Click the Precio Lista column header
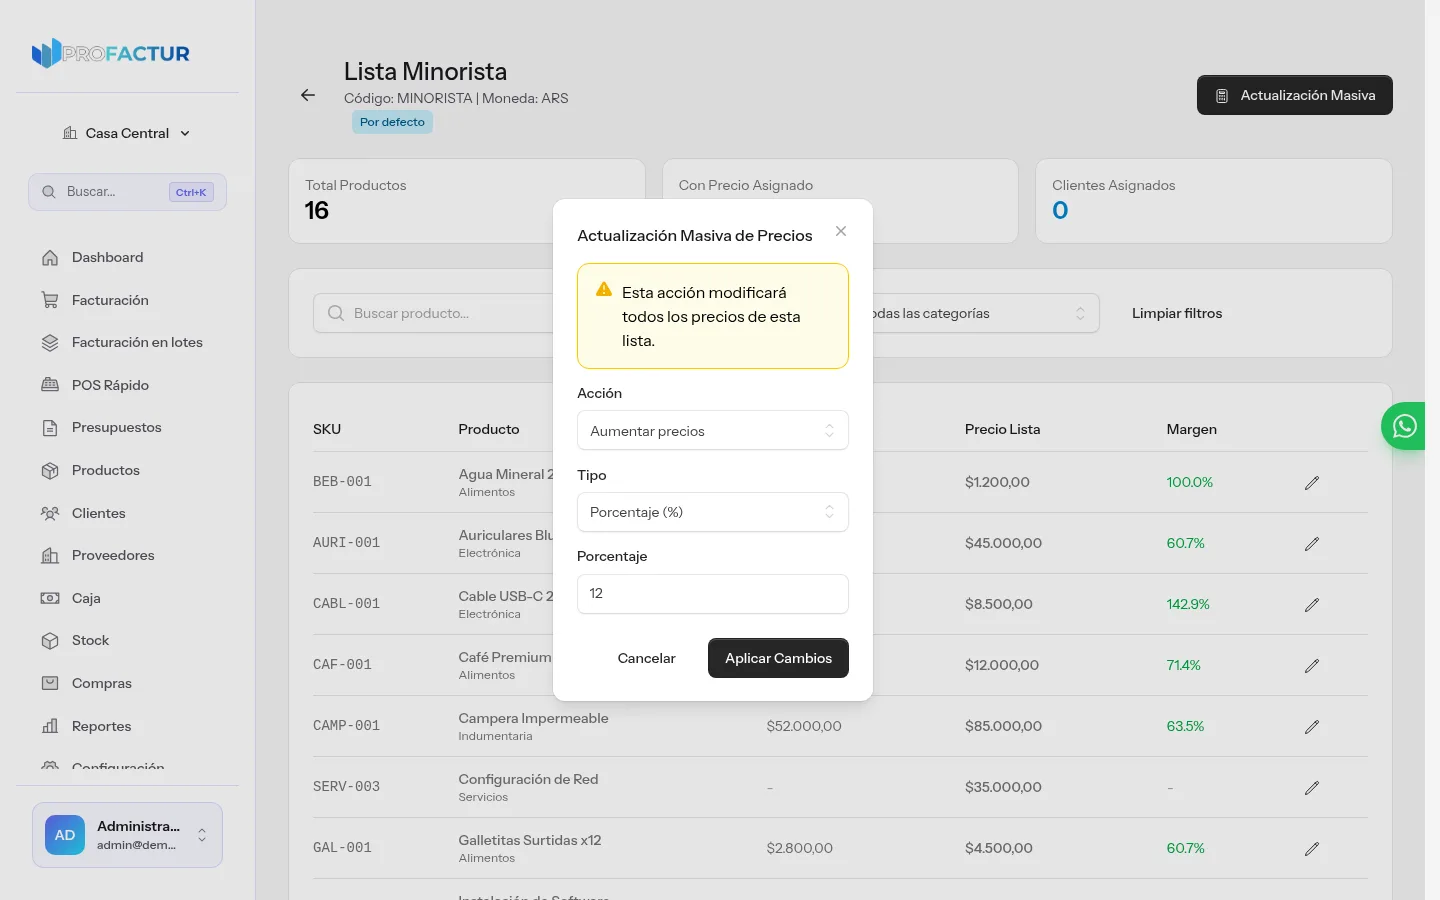The width and height of the screenshot is (1440, 900). click(1002, 429)
